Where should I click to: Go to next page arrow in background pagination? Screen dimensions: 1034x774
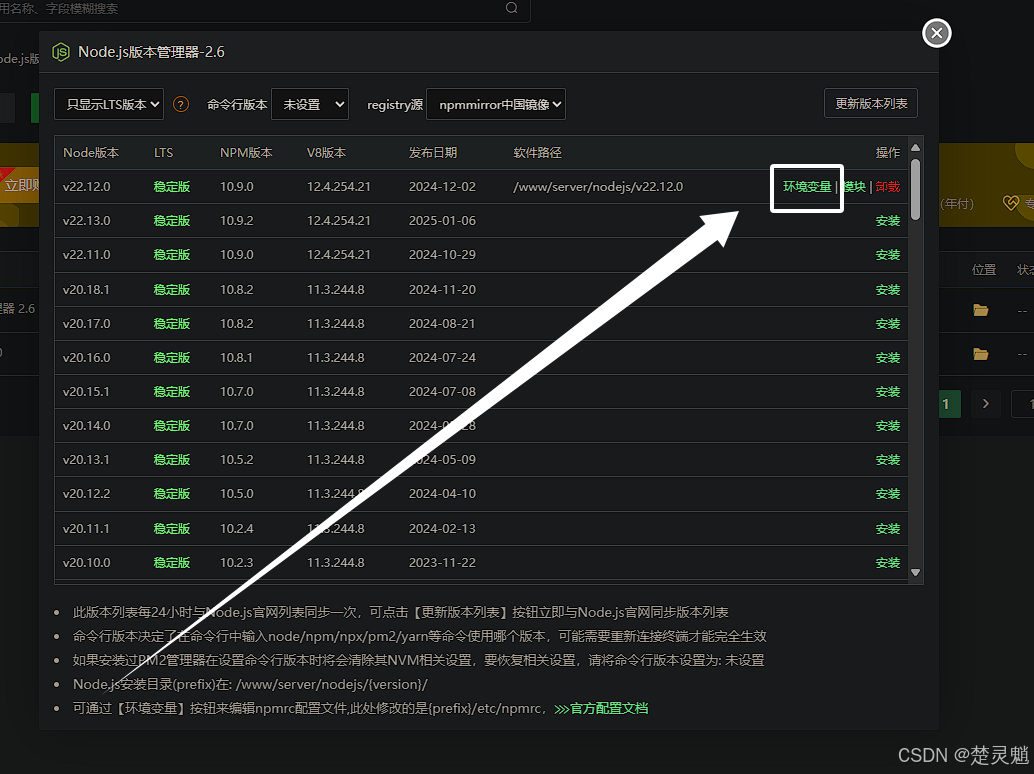tap(986, 403)
